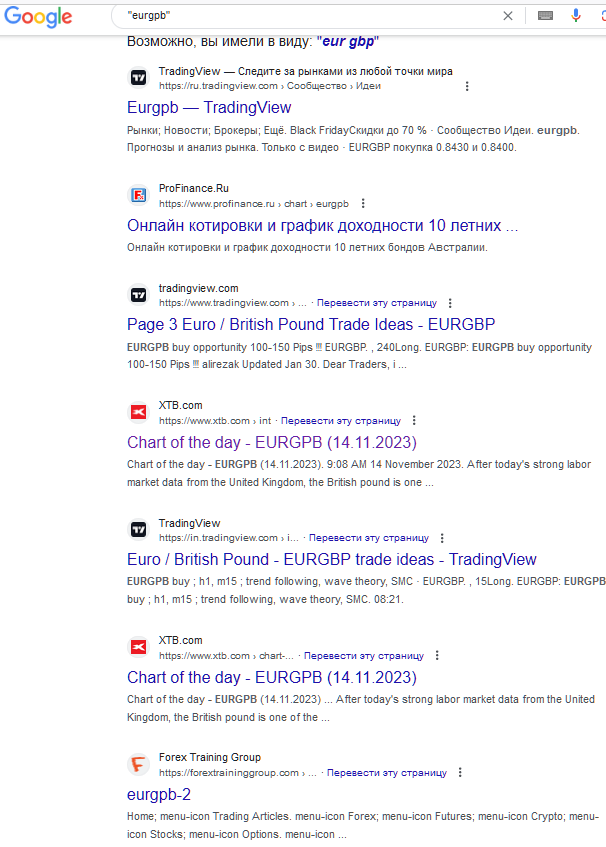Viewport: 606px width, 847px height.
Task: Click the suggested spelling "eur gbp"
Action: click(348, 42)
